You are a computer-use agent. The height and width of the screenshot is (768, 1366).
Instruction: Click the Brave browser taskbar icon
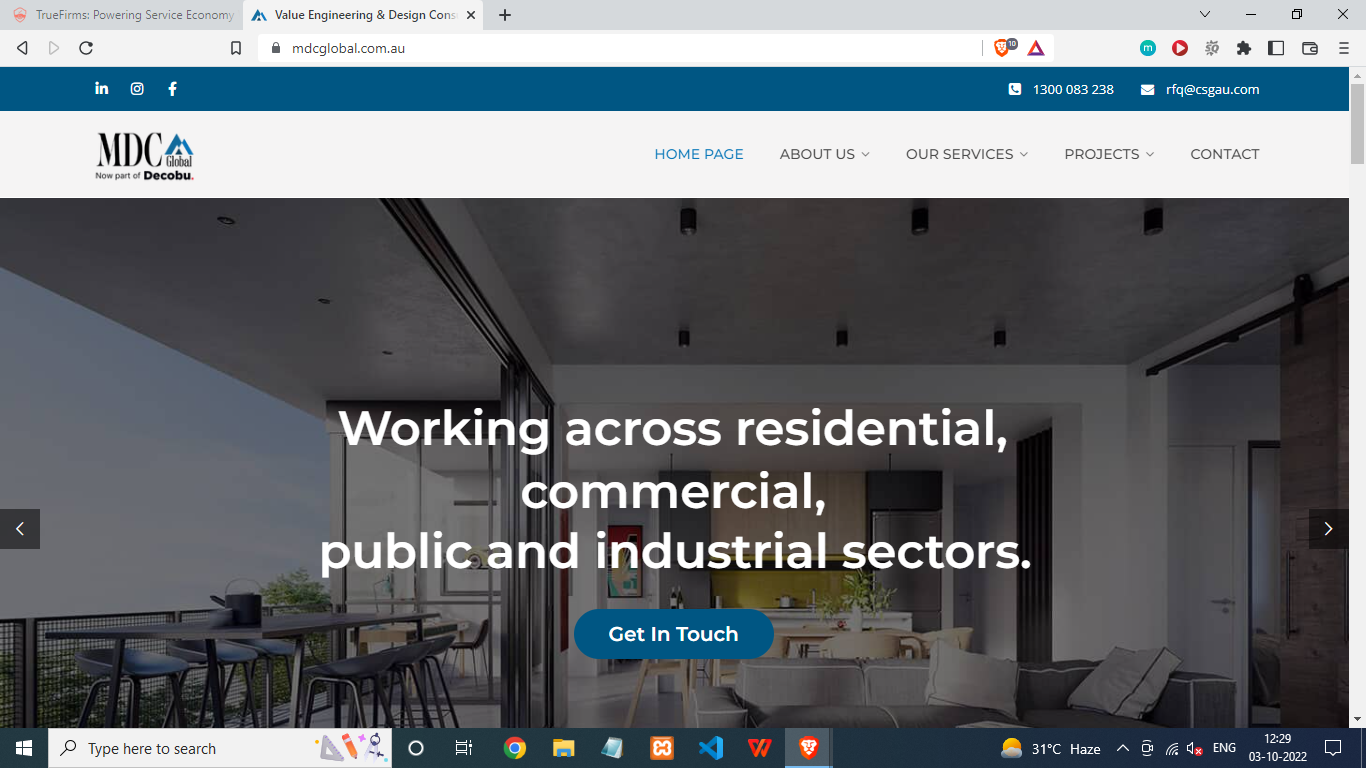pyautogui.click(x=809, y=748)
